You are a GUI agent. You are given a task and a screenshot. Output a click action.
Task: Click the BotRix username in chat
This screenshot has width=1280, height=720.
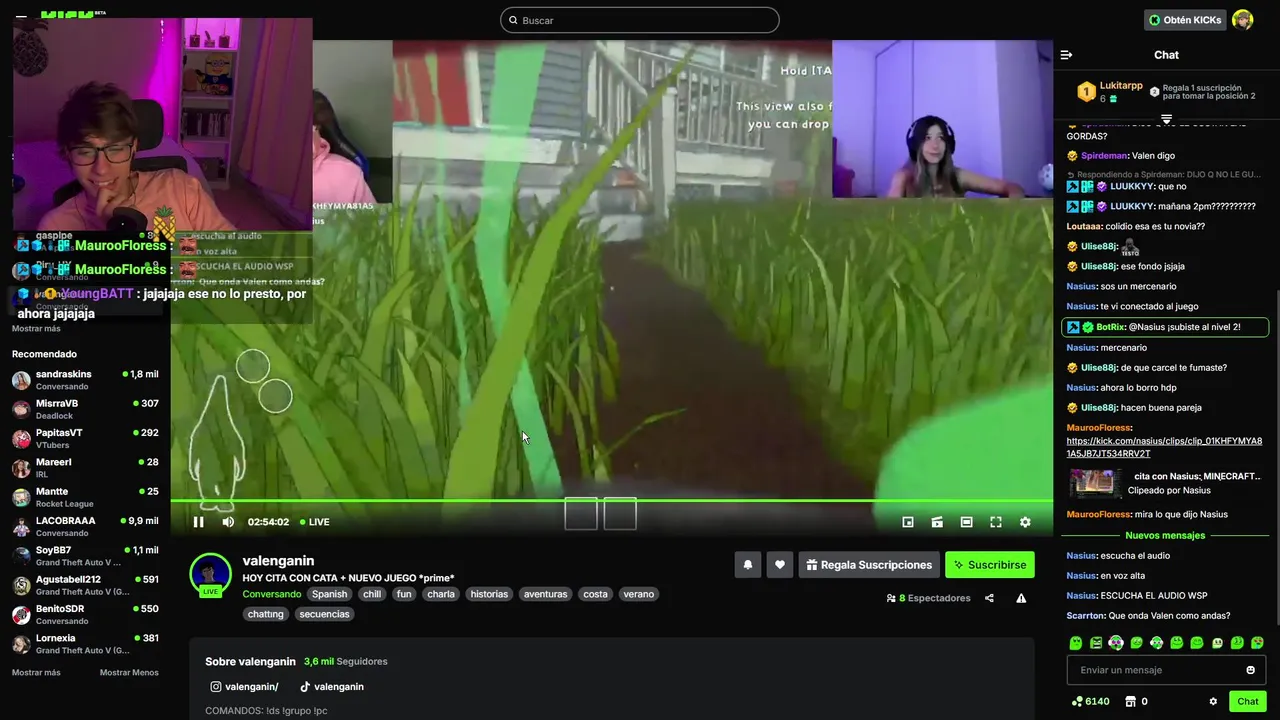tap(1111, 327)
